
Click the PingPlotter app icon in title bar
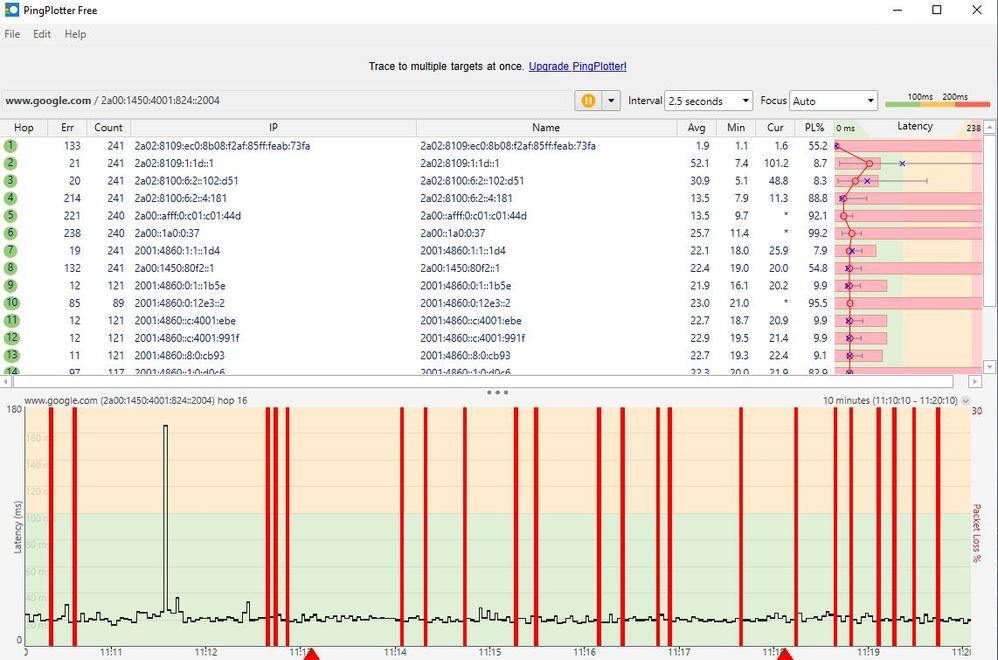click(11, 10)
